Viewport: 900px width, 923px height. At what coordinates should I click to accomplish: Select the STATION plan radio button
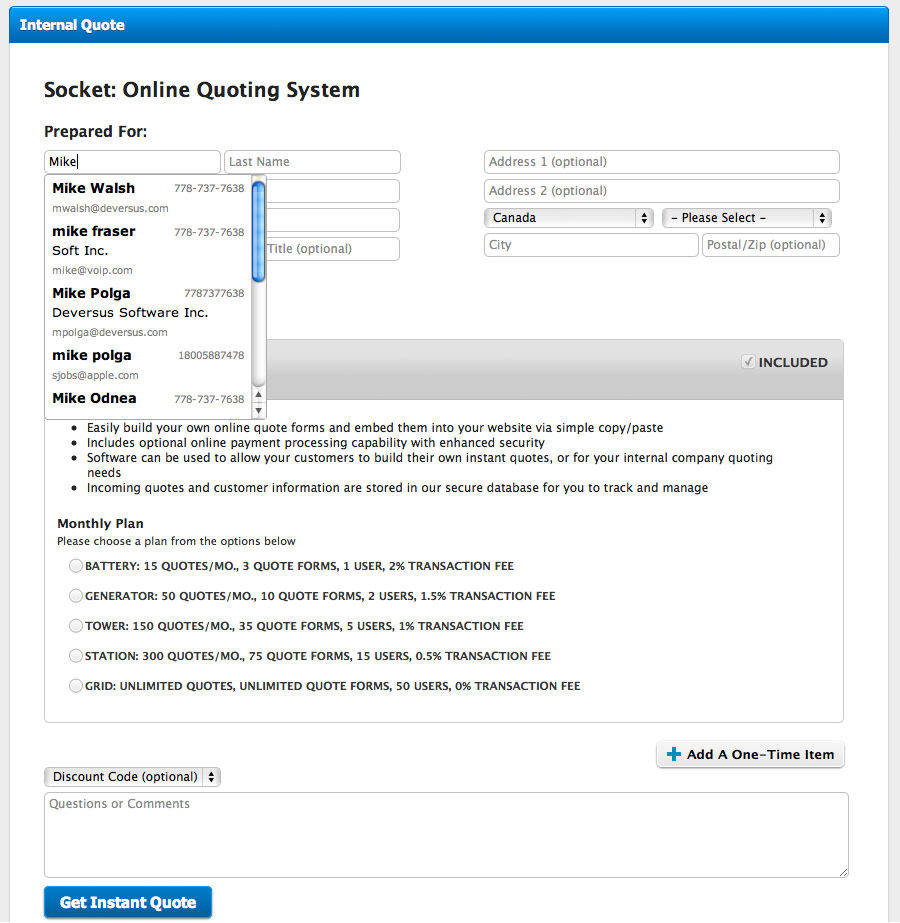pos(76,656)
